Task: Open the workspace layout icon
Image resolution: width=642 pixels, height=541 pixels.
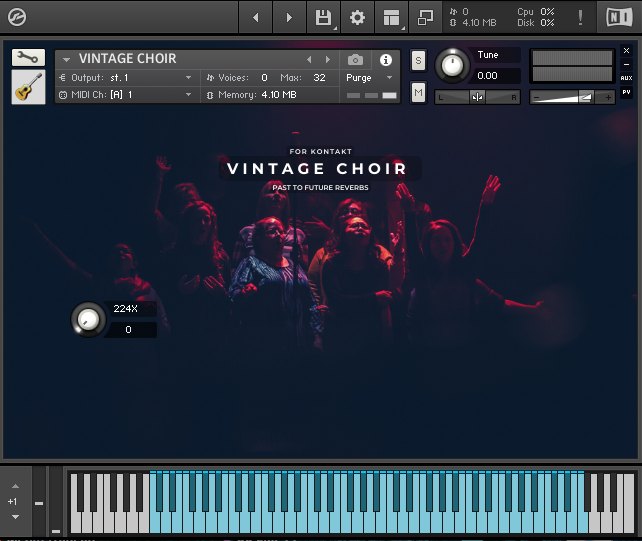Action: (391, 18)
